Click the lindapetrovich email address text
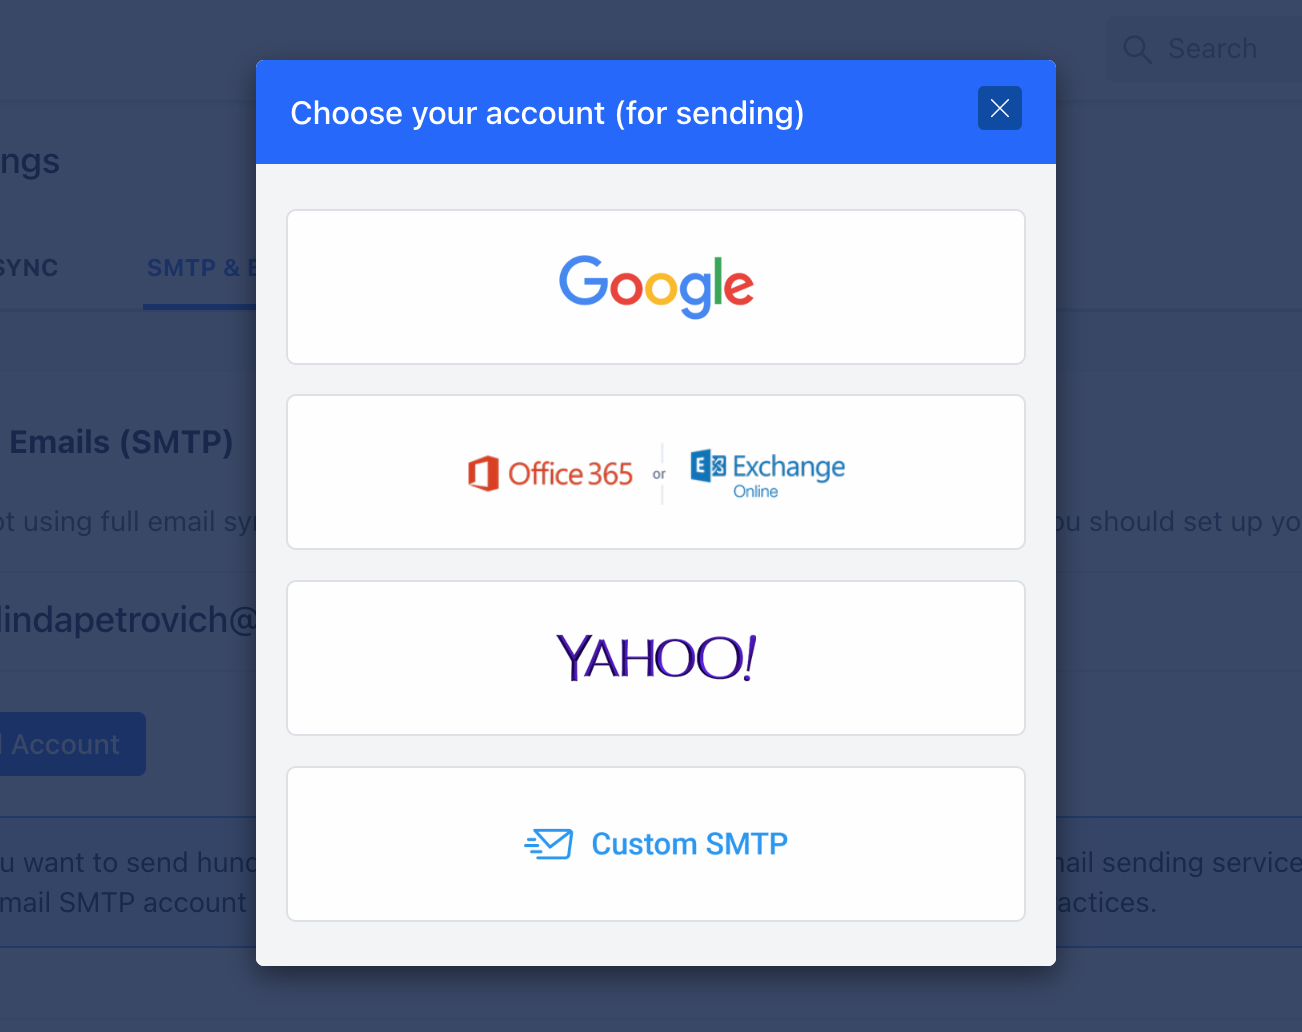 point(128,620)
